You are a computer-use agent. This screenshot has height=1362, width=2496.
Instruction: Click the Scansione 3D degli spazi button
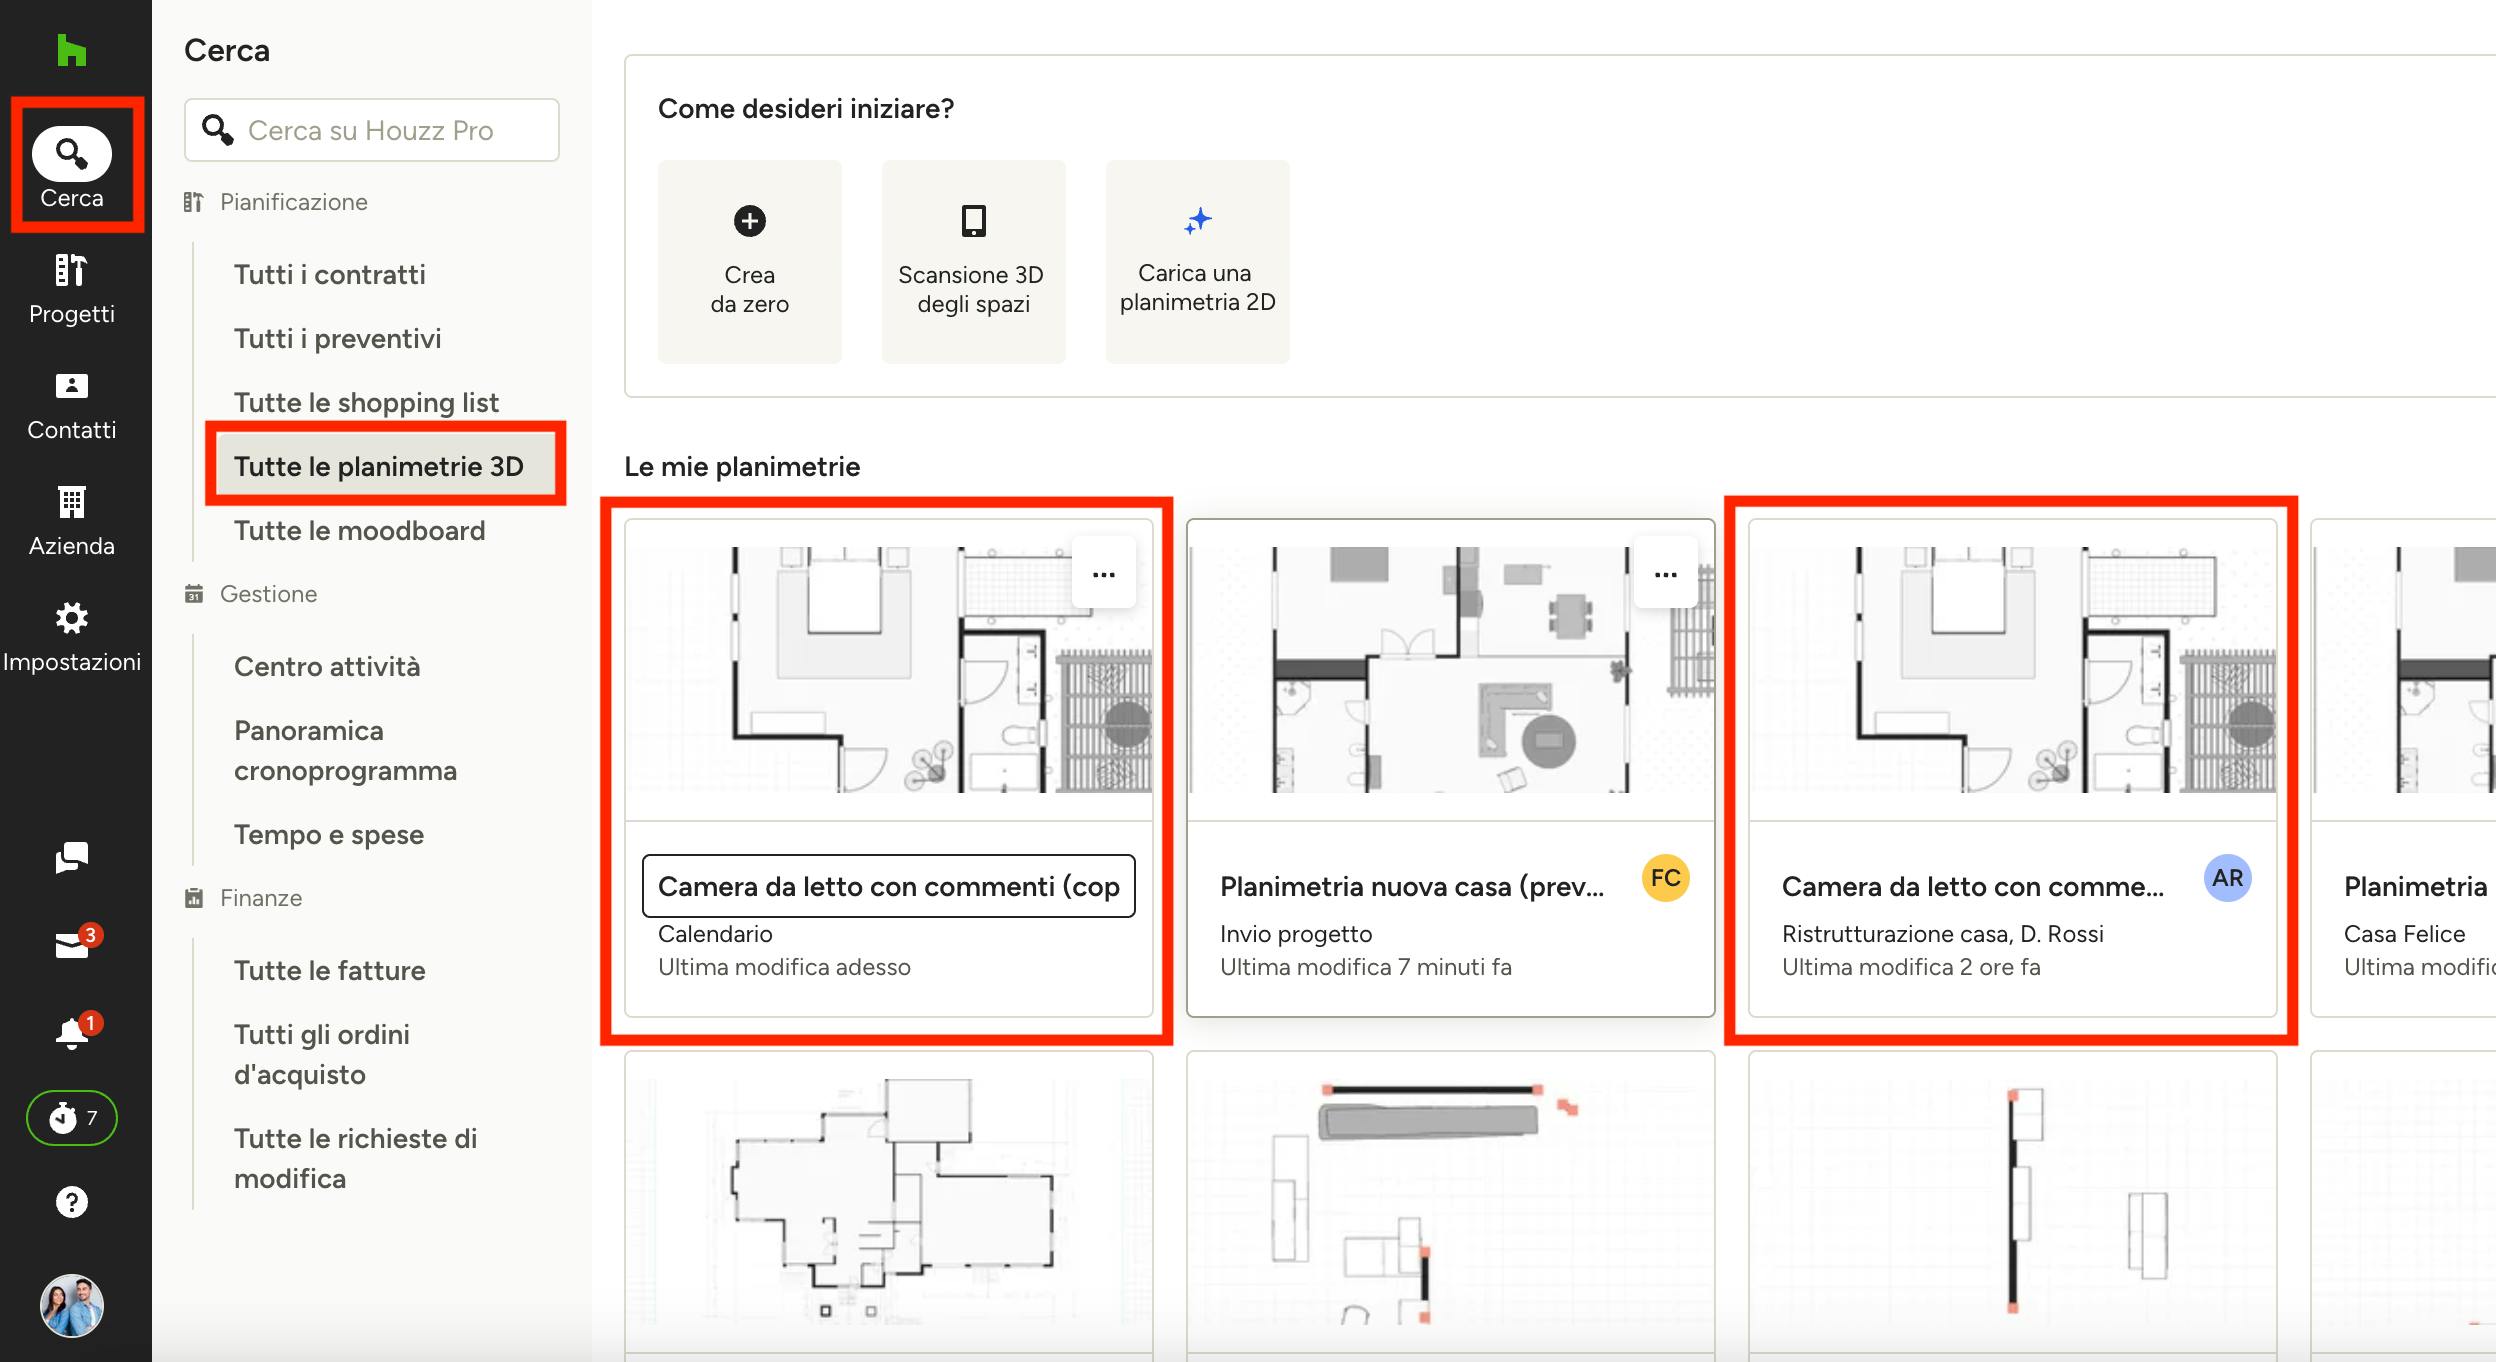pyautogui.click(x=974, y=261)
